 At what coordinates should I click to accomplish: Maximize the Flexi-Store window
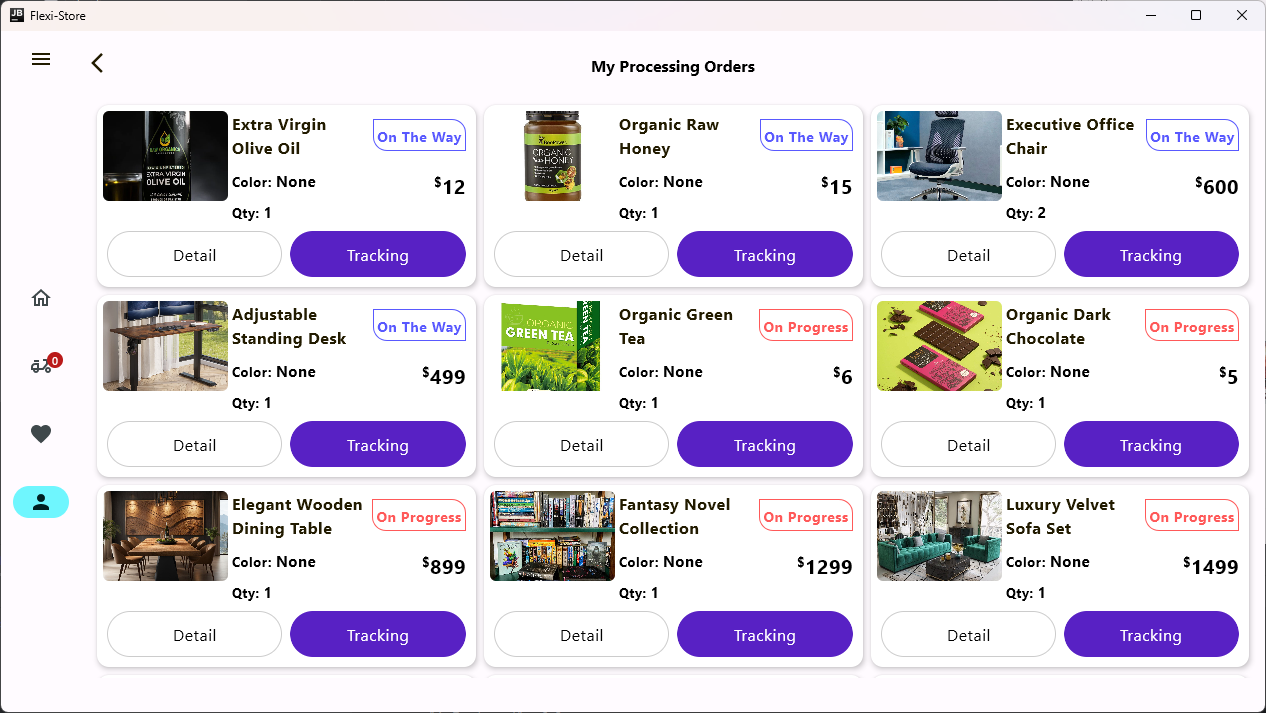tap(1196, 15)
